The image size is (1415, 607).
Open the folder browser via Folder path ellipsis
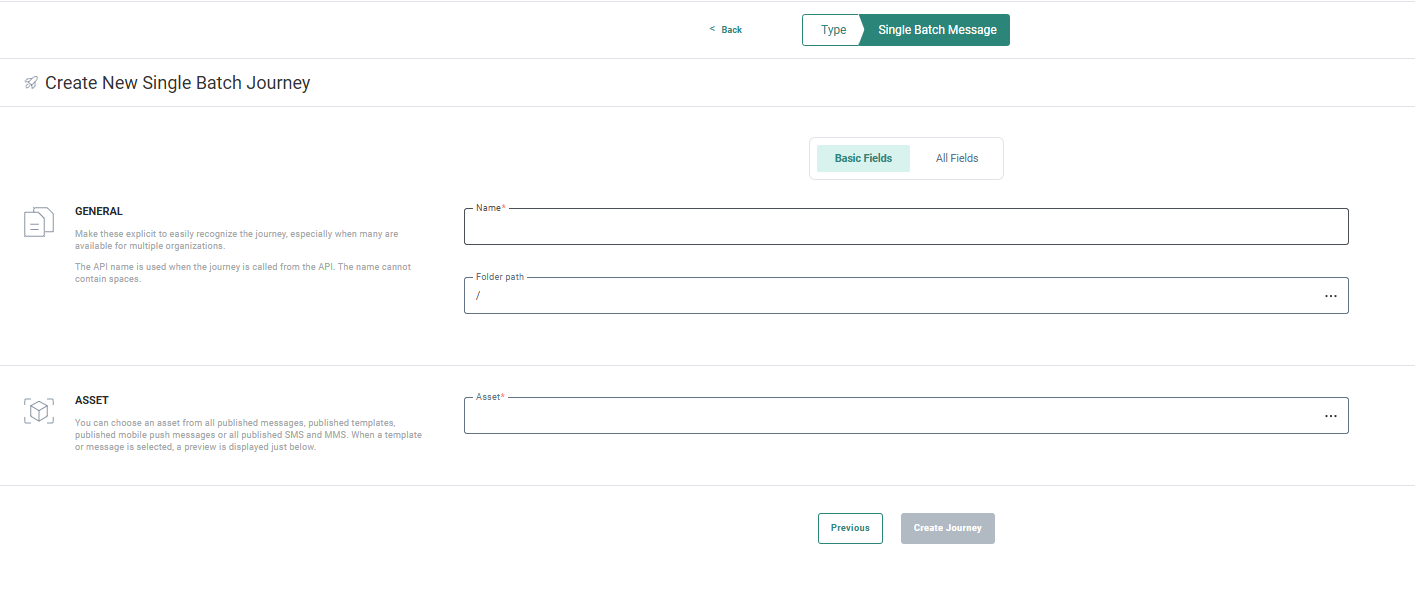click(x=1330, y=296)
